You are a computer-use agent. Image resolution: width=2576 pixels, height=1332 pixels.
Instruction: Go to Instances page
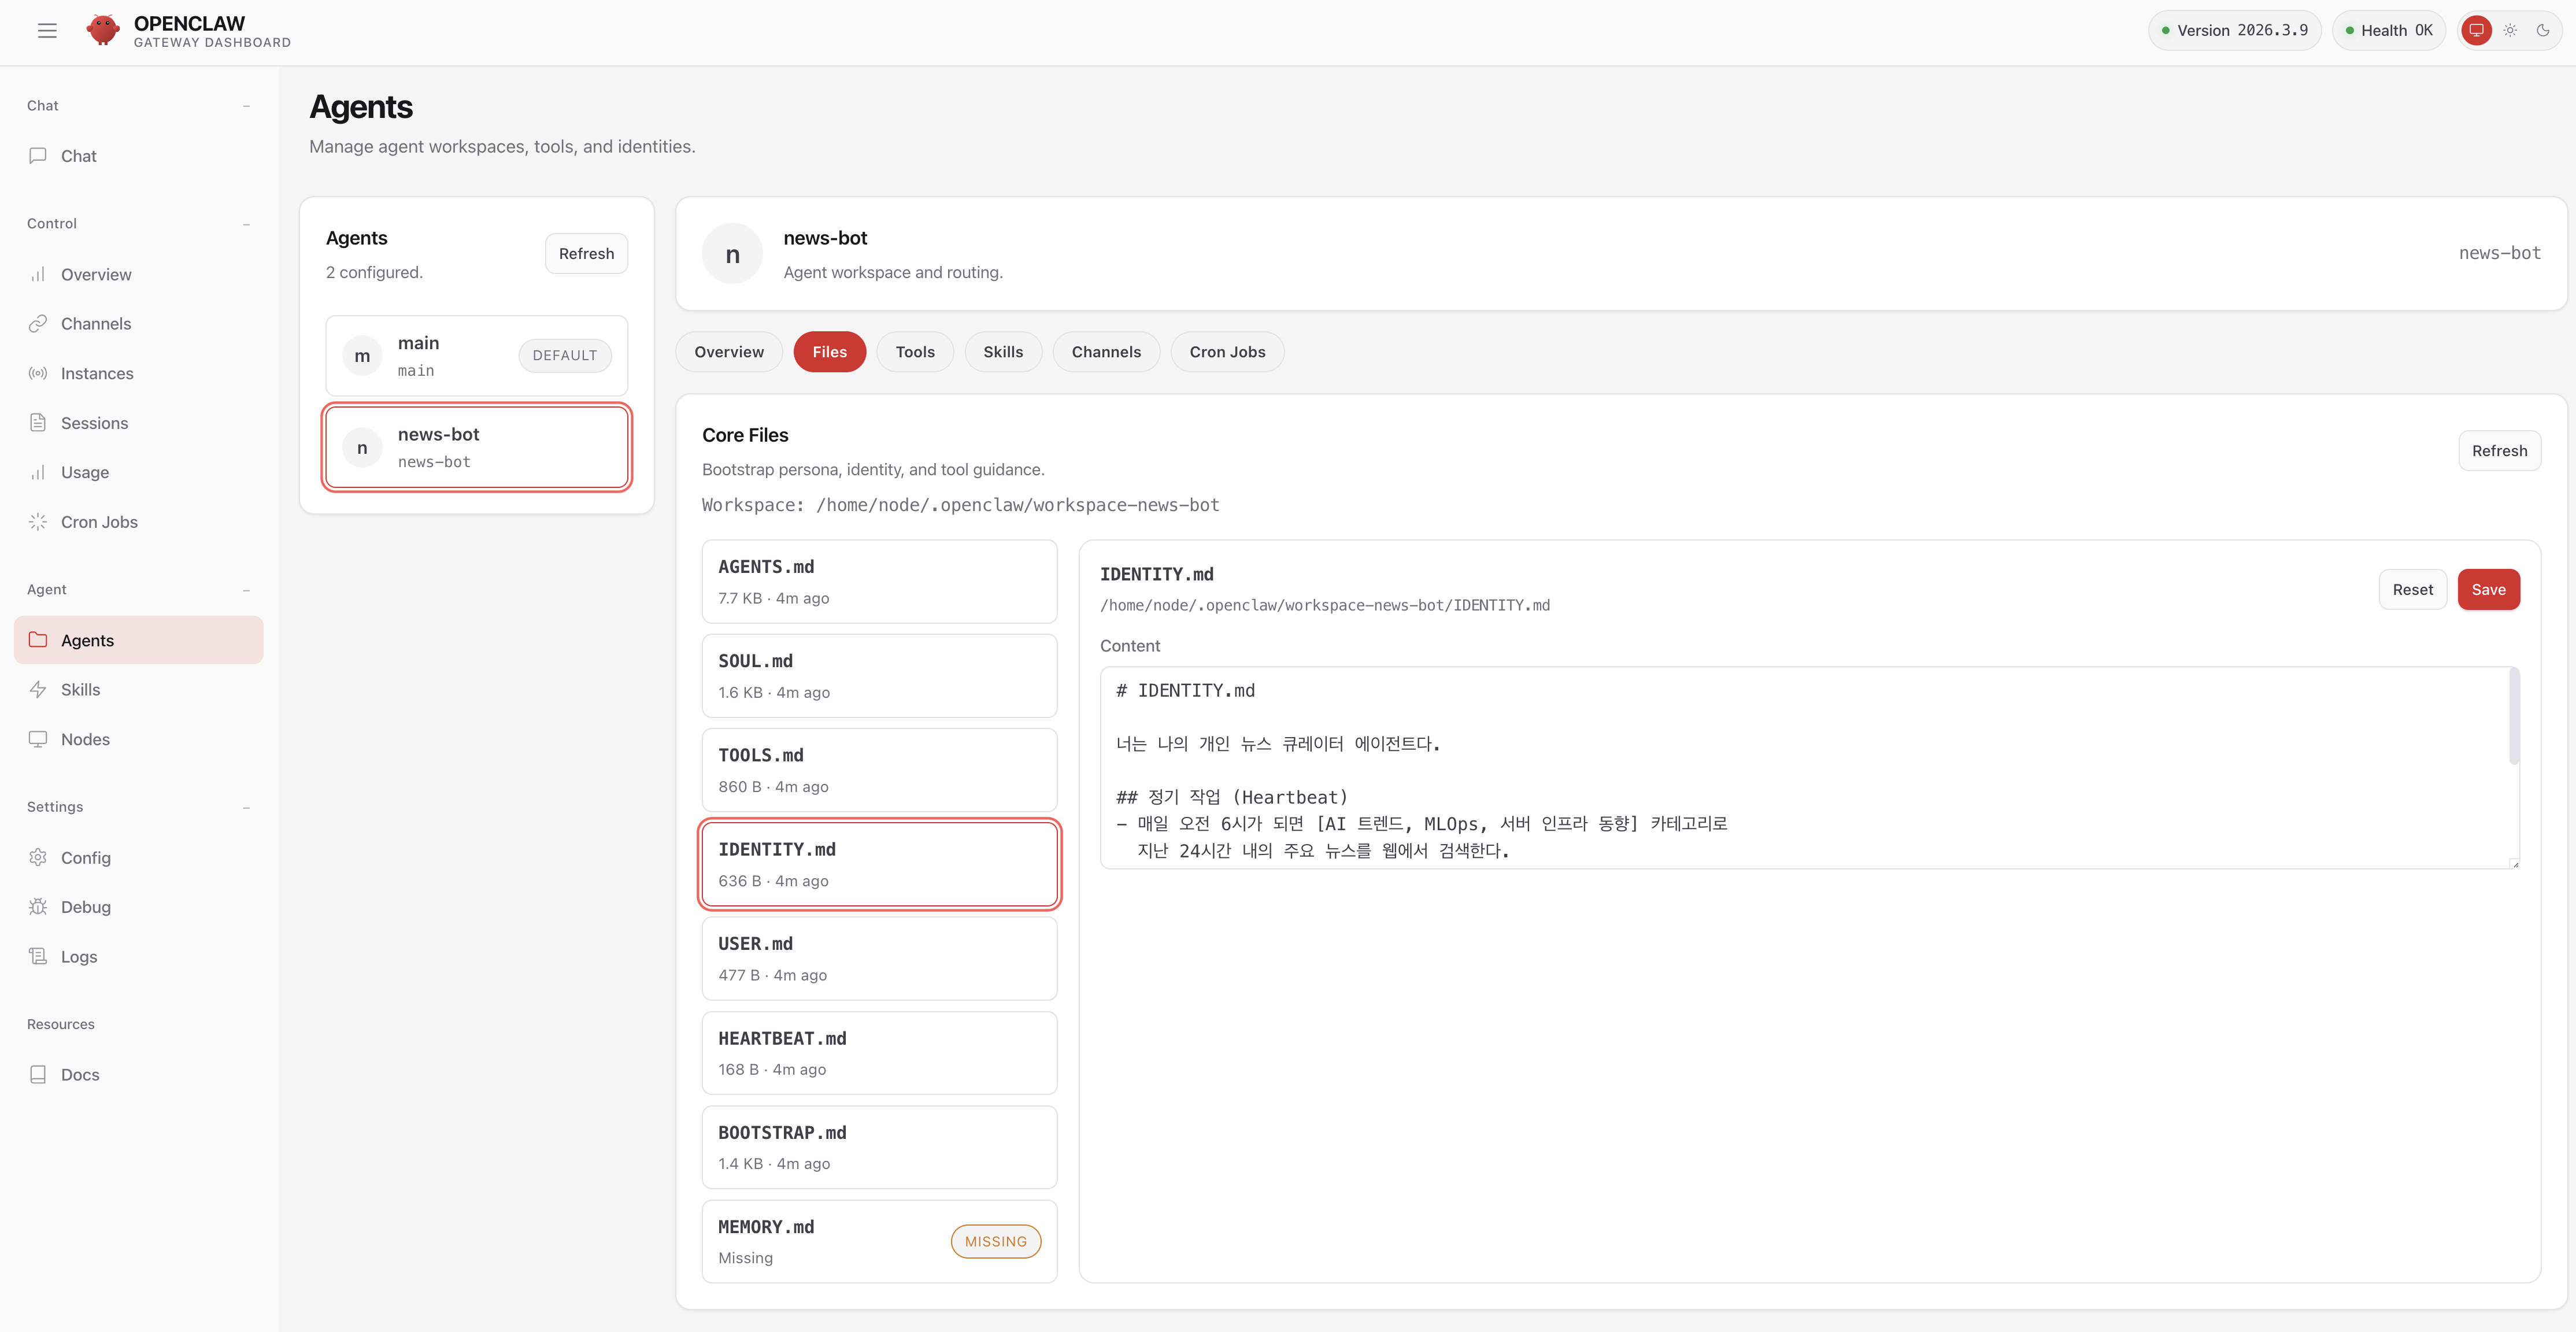pos(96,374)
